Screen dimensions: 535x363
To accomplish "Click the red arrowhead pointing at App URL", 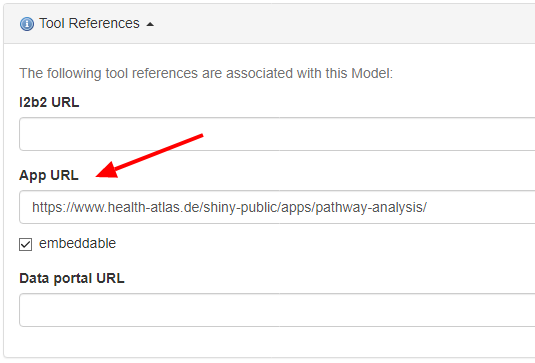I will (x=107, y=170).
